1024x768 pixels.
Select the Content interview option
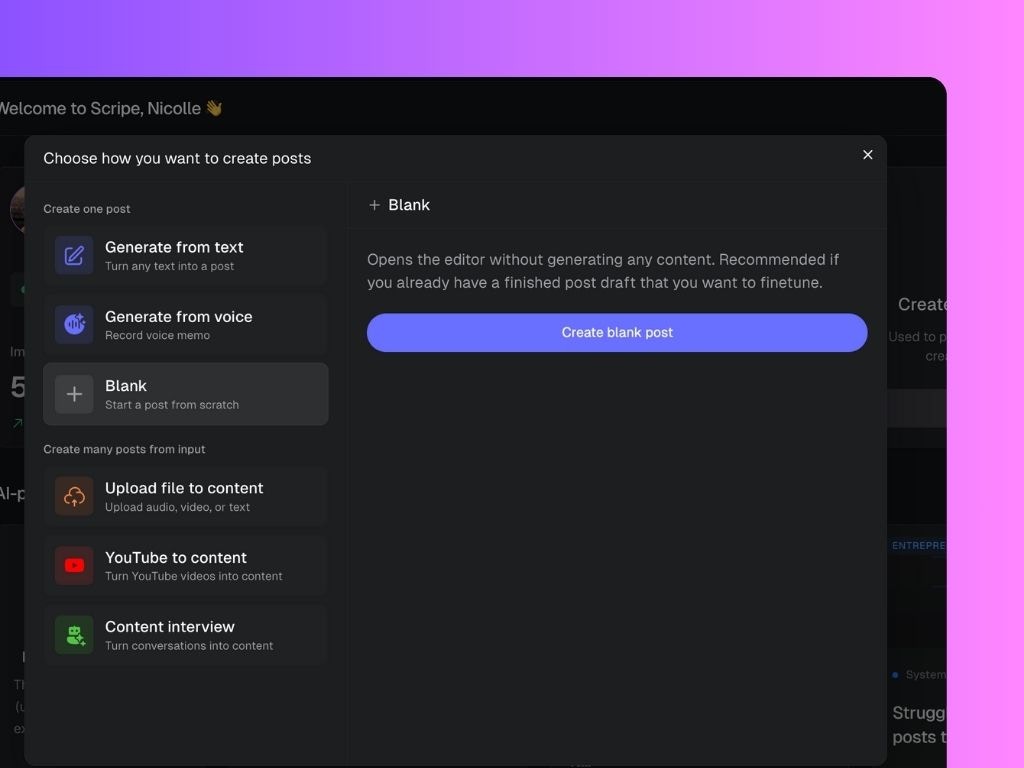pos(185,635)
